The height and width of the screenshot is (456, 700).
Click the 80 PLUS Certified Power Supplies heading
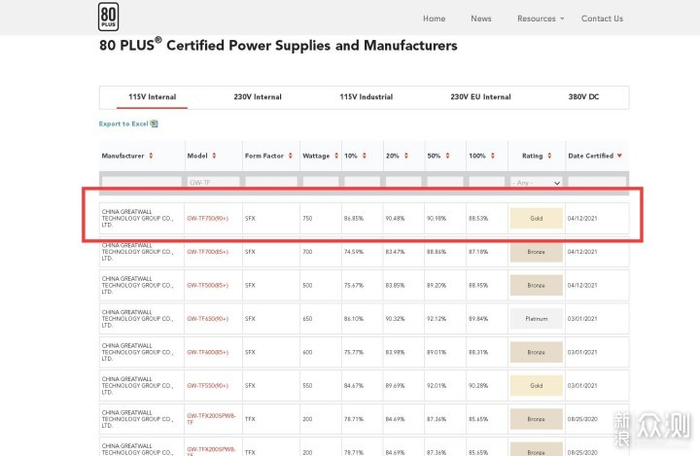pyautogui.click(x=278, y=45)
